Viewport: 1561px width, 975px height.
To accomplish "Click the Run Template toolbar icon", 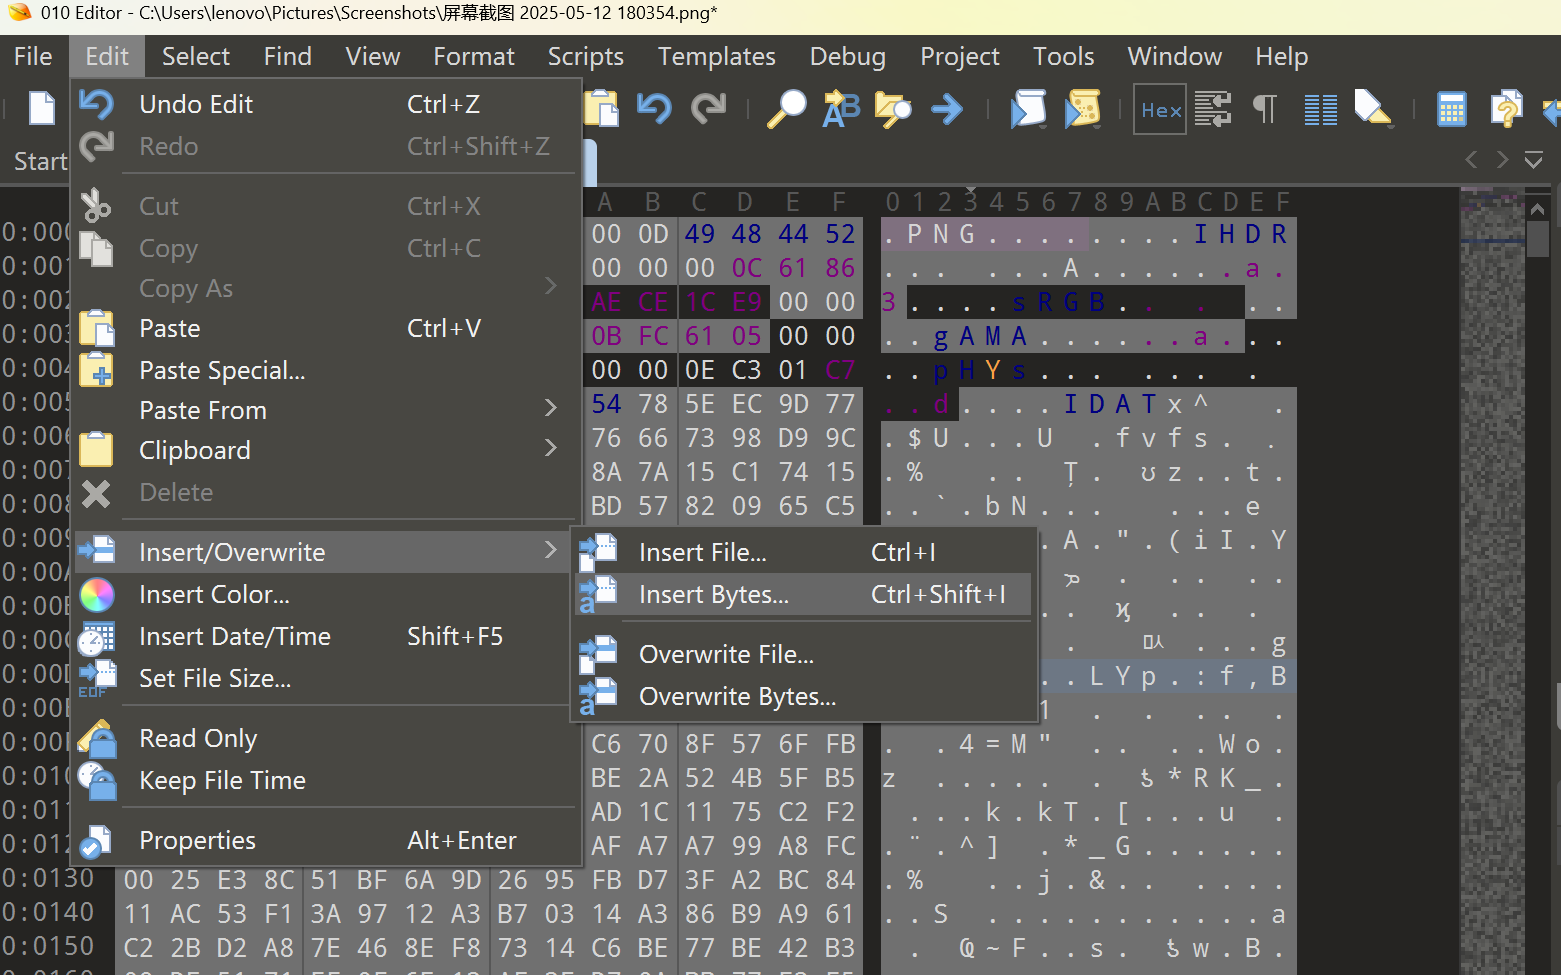I will pos(1082,108).
